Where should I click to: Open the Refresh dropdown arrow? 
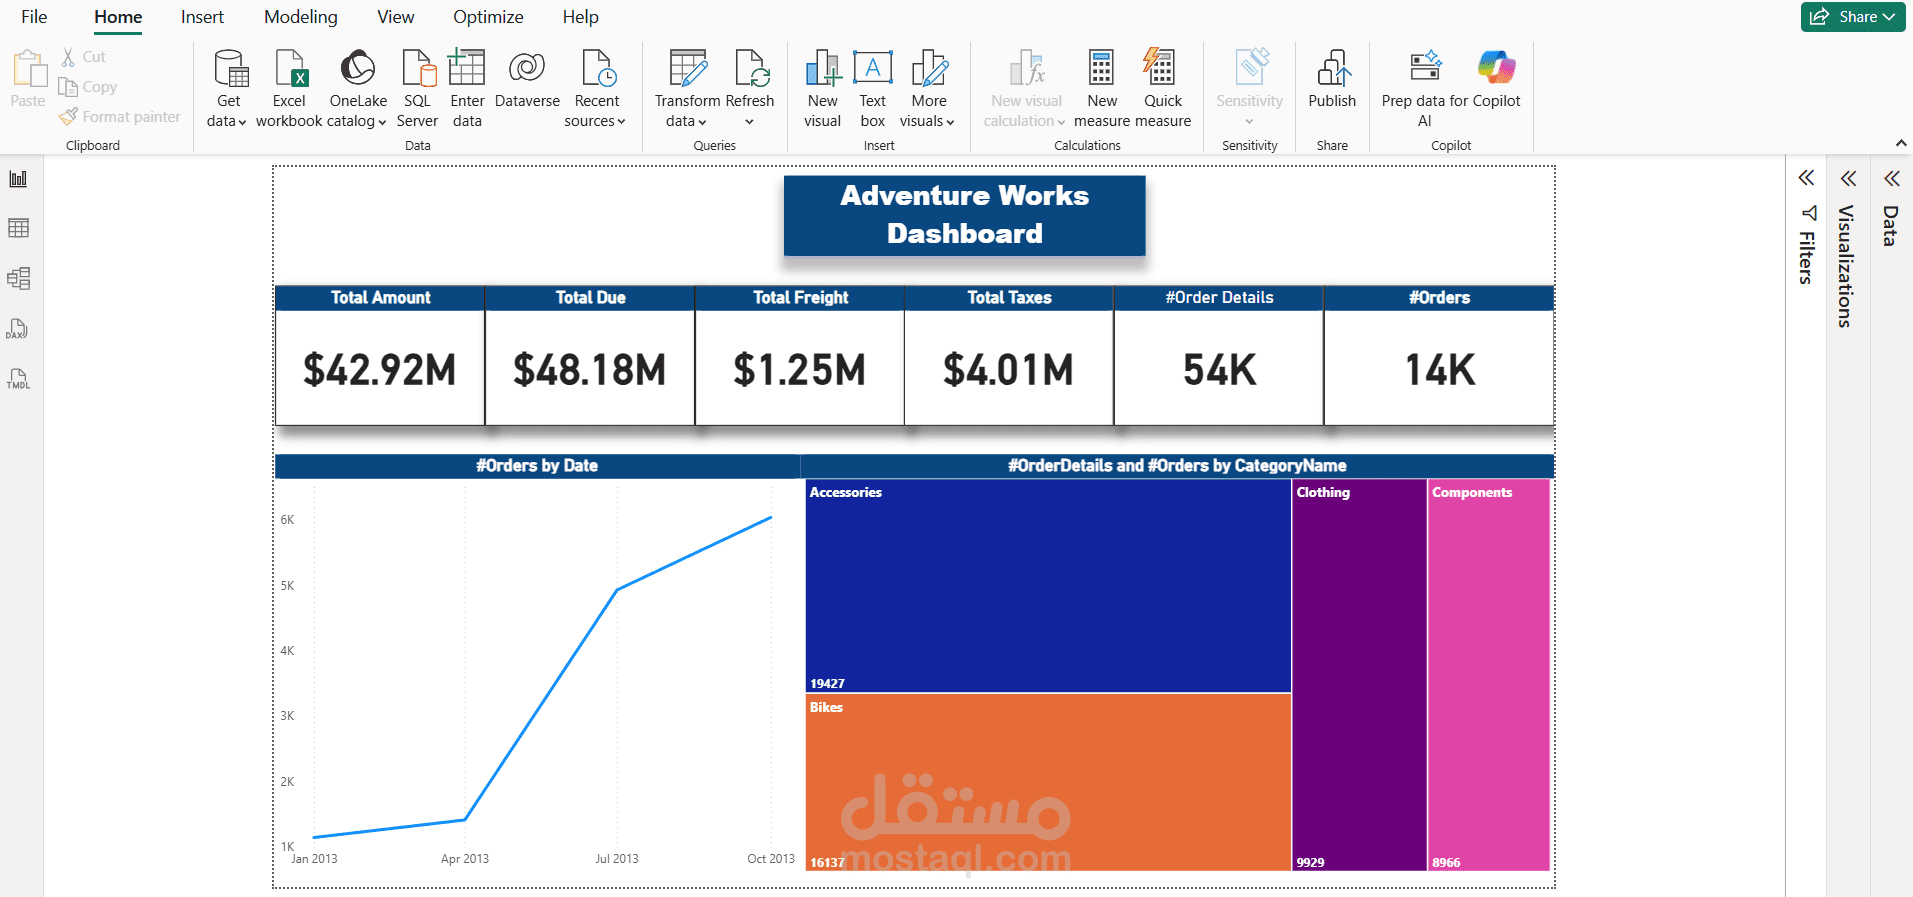coord(749,122)
